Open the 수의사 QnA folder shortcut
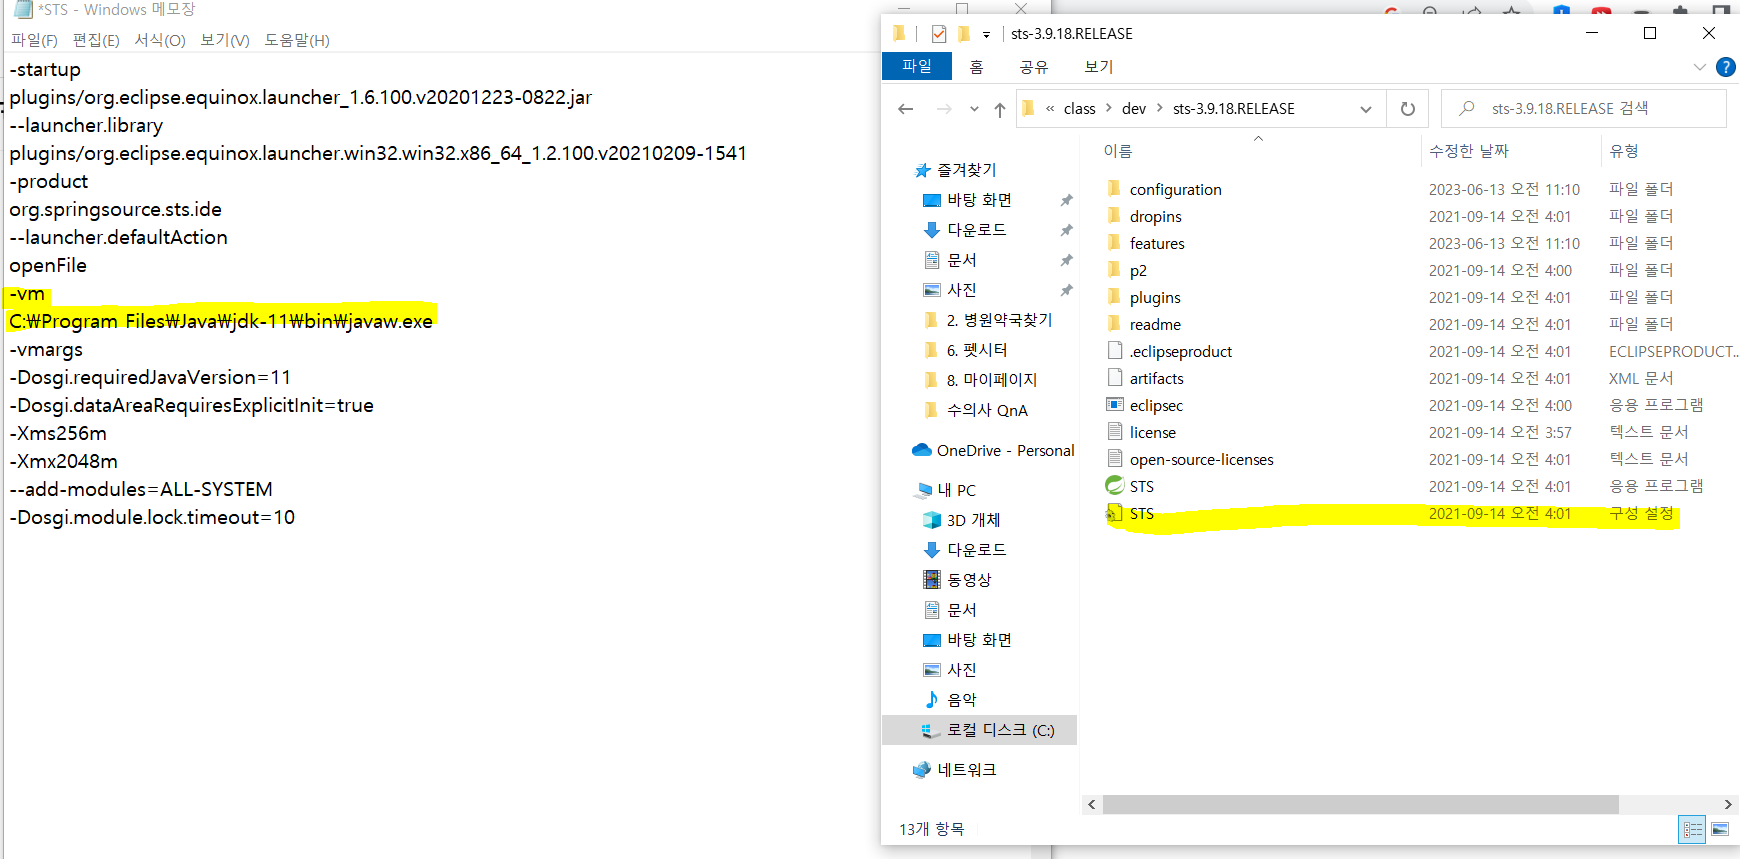The height and width of the screenshot is (859, 1740). coord(986,410)
